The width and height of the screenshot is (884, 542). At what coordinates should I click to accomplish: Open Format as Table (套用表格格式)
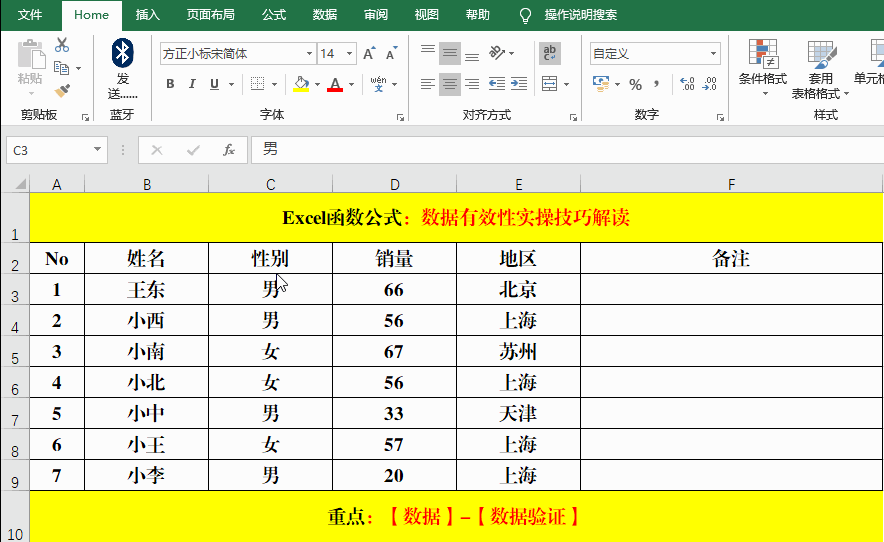[820, 69]
